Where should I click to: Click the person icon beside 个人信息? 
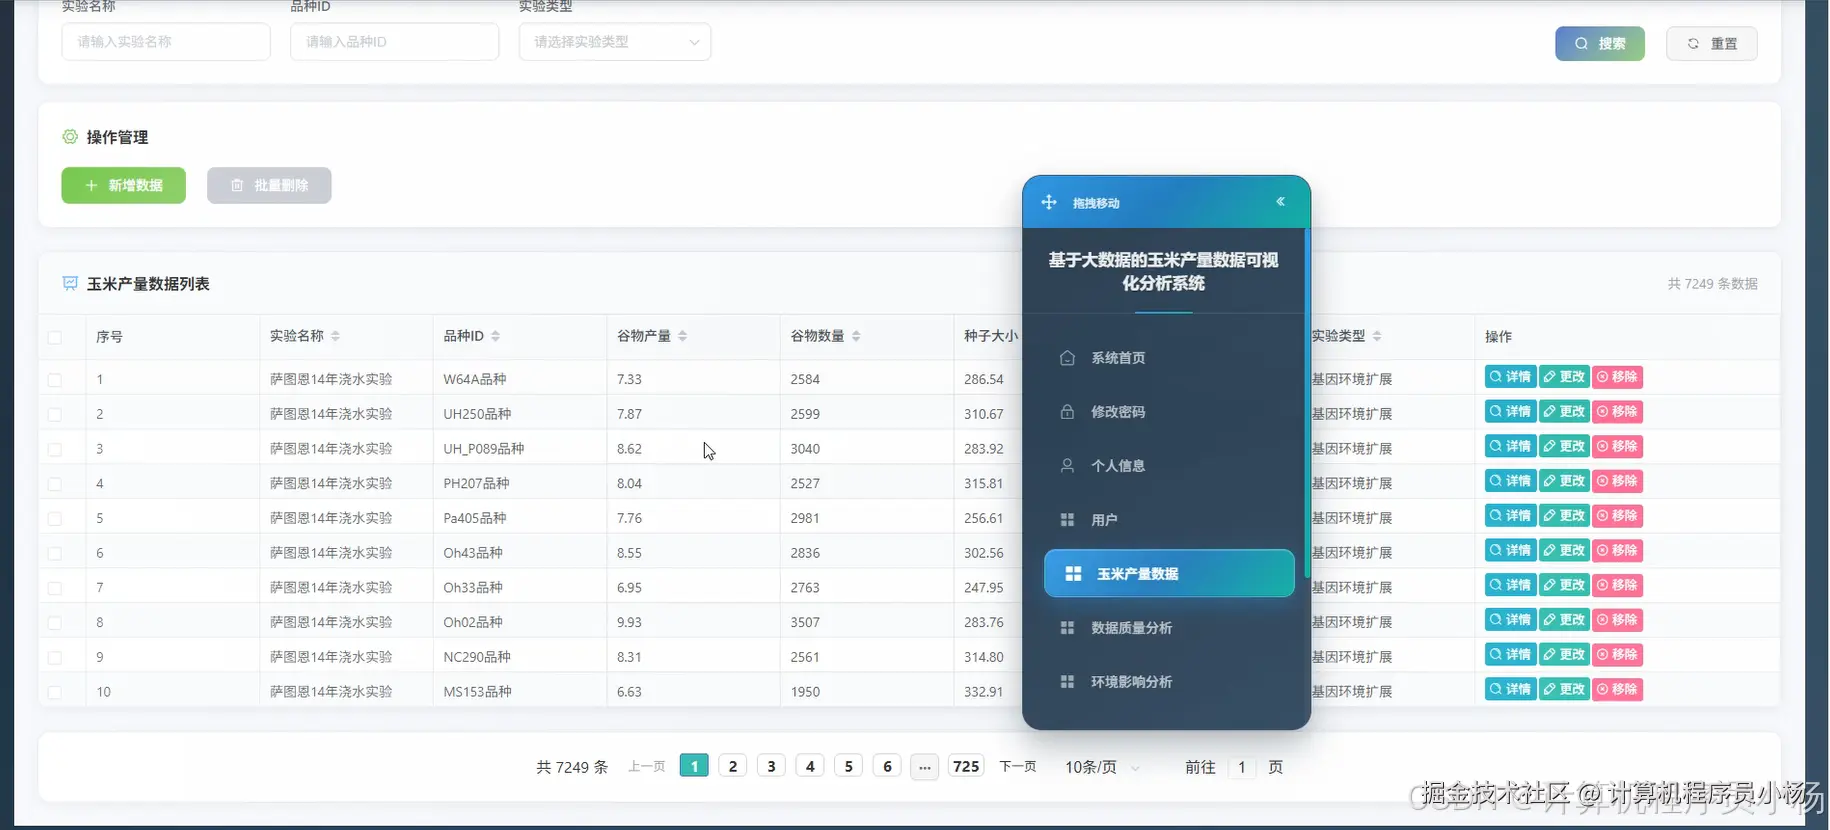(1067, 466)
